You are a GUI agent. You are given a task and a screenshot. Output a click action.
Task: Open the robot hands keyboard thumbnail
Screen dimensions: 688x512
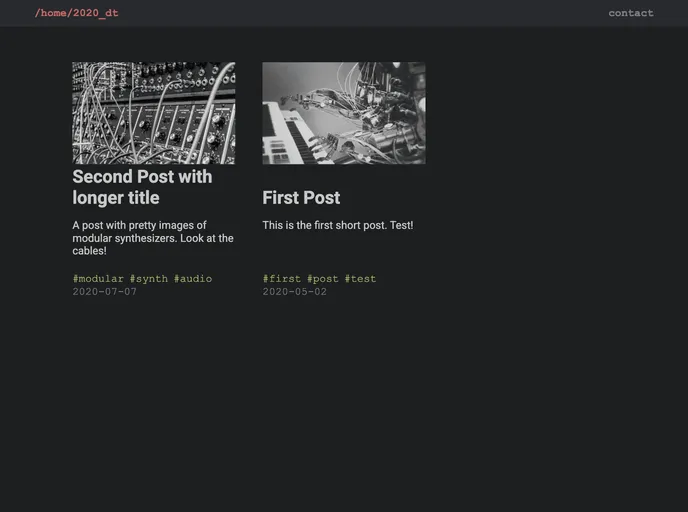(x=344, y=113)
